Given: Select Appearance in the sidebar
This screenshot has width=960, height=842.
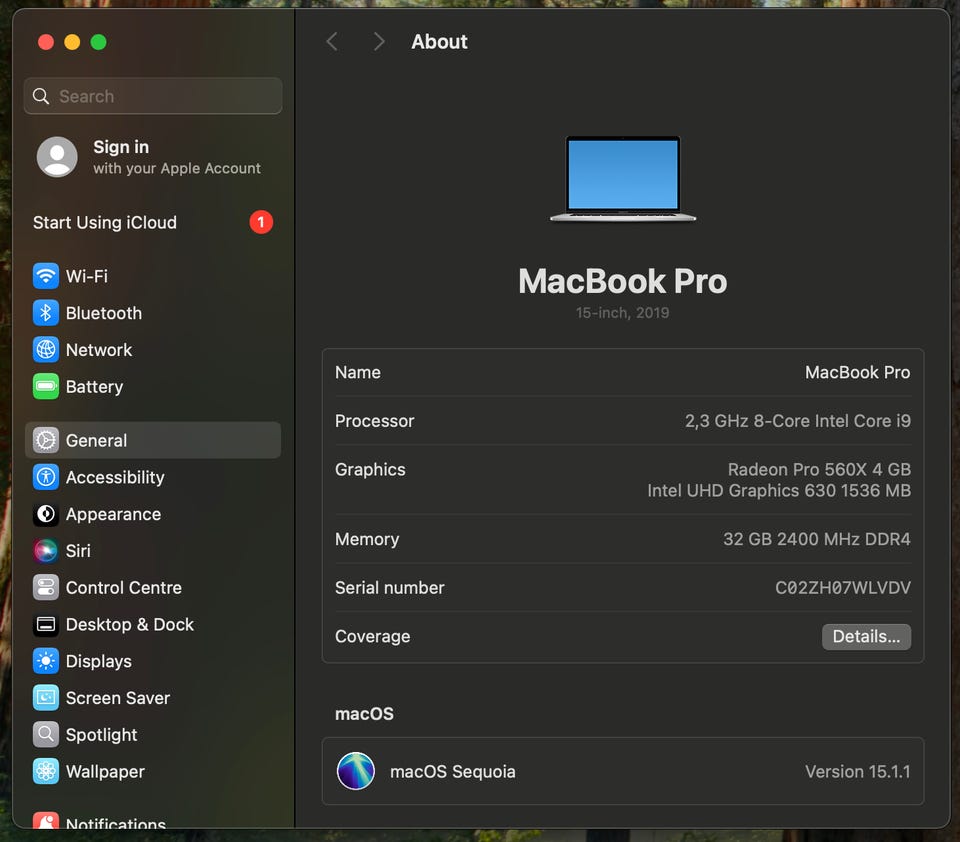Looking at the screenshot, I should 113,514.
